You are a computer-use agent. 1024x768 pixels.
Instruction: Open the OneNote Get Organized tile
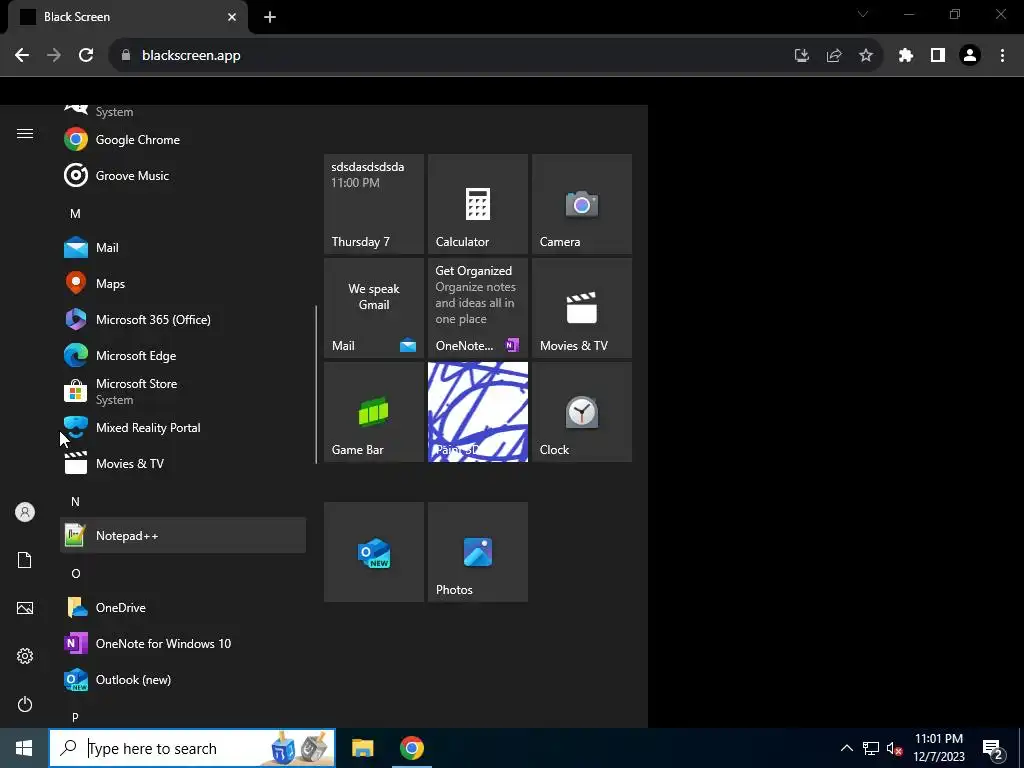coord(477,308)
